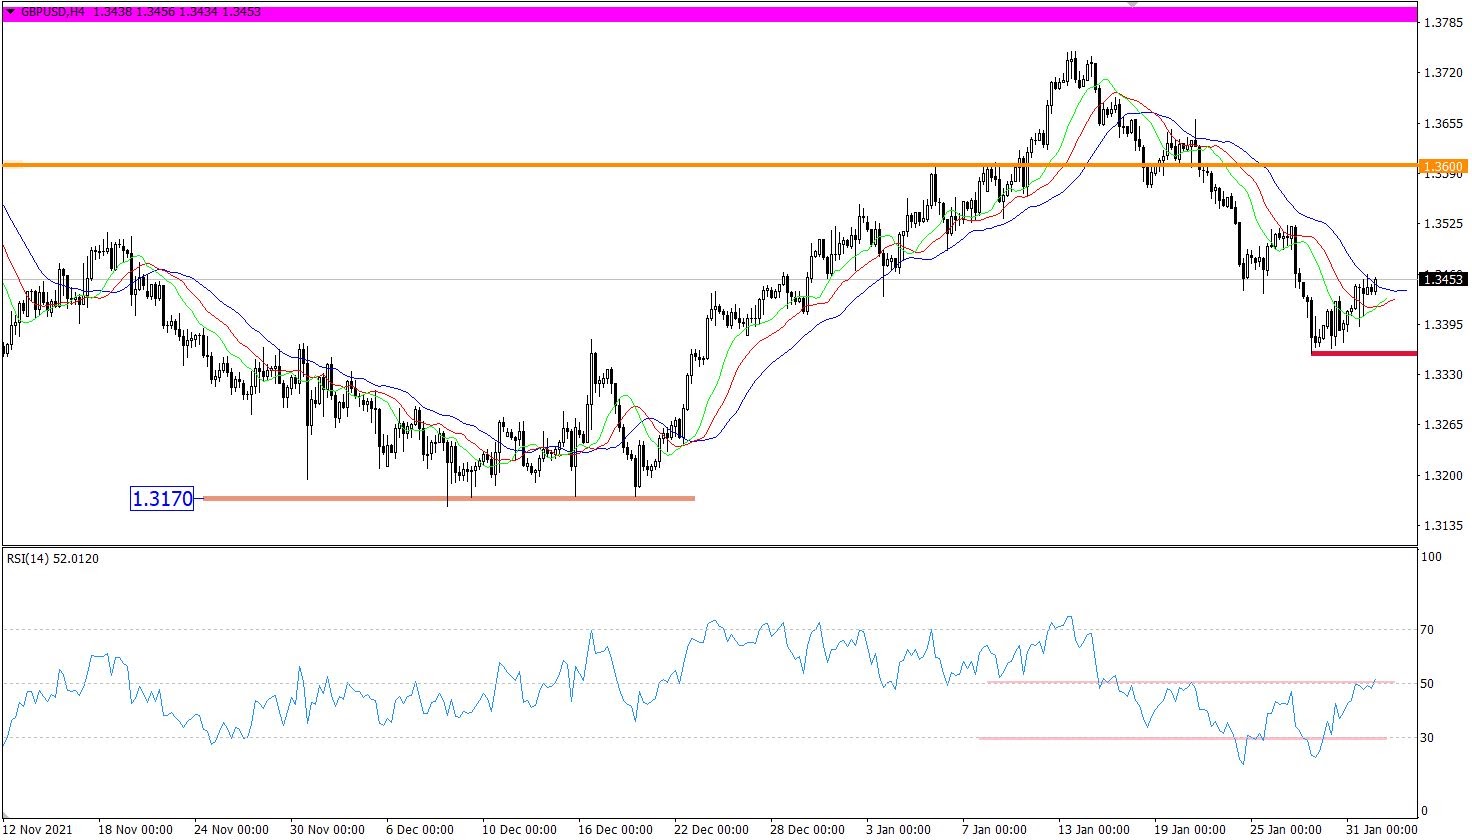
Task: Click the 1.3135 price axis label
Action: click(x=1443, y=526)
